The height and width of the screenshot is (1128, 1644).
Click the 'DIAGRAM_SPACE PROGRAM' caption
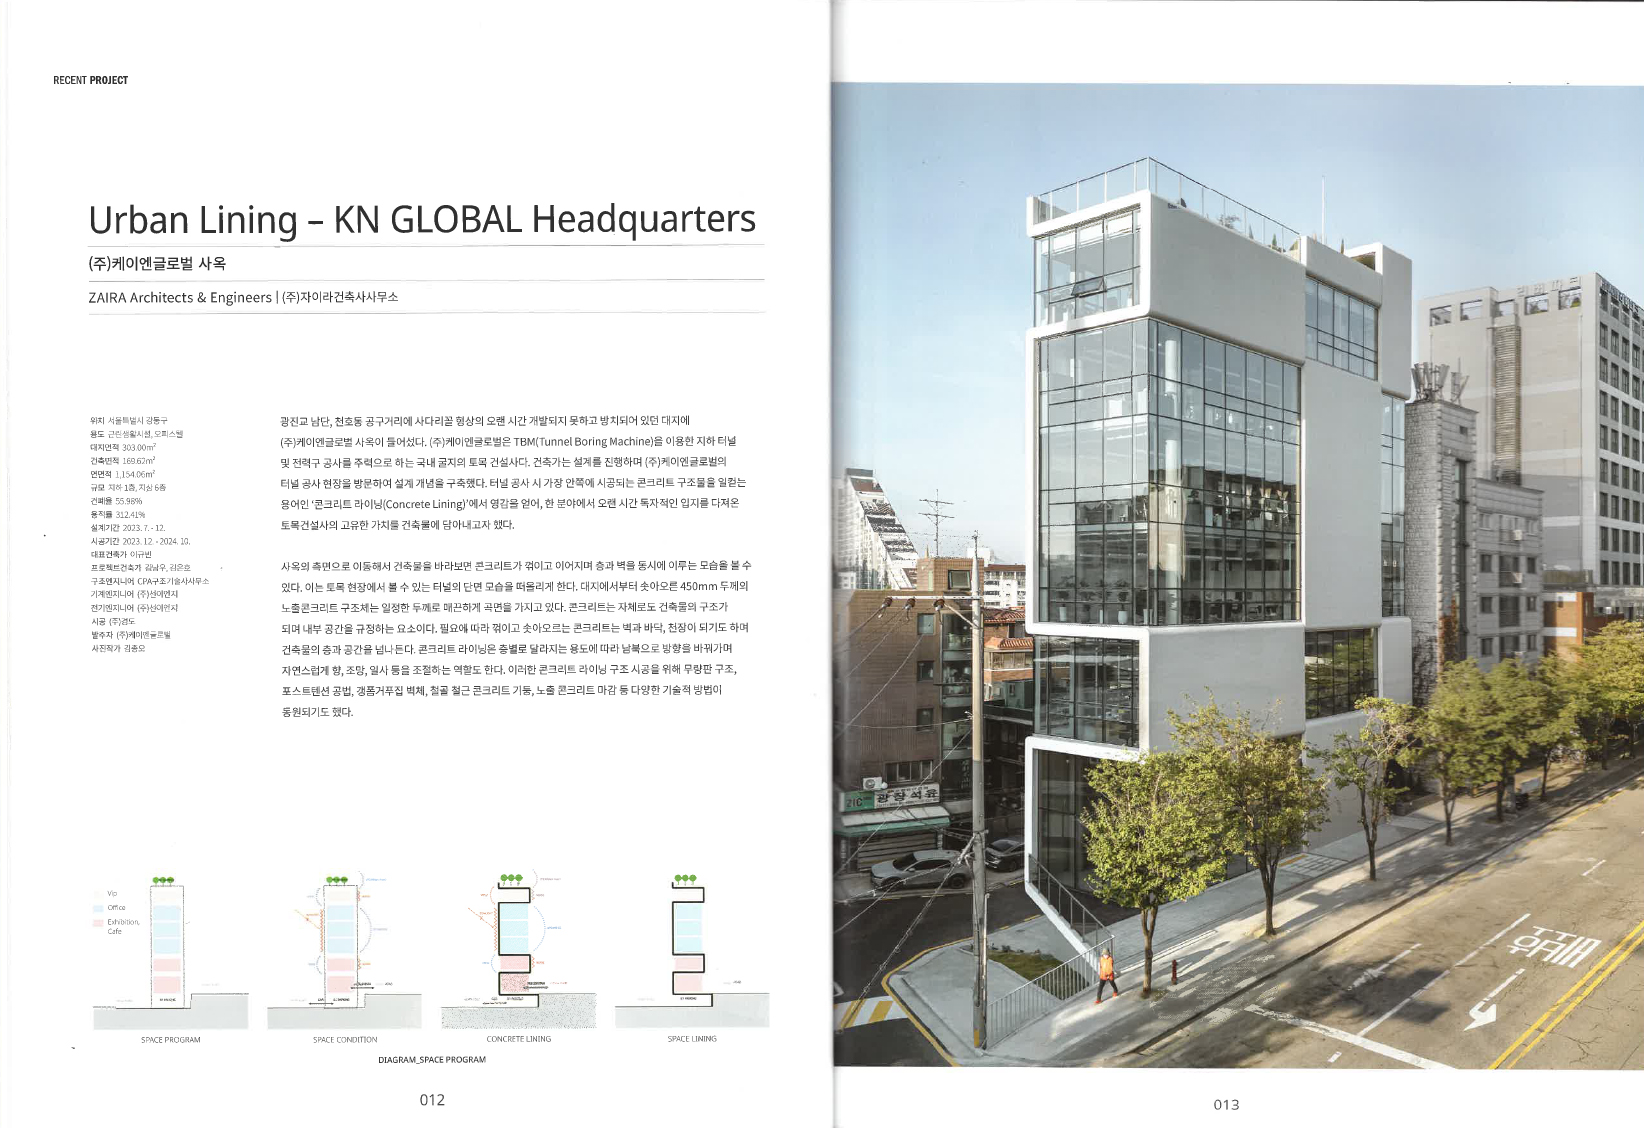coord(432,1060)
